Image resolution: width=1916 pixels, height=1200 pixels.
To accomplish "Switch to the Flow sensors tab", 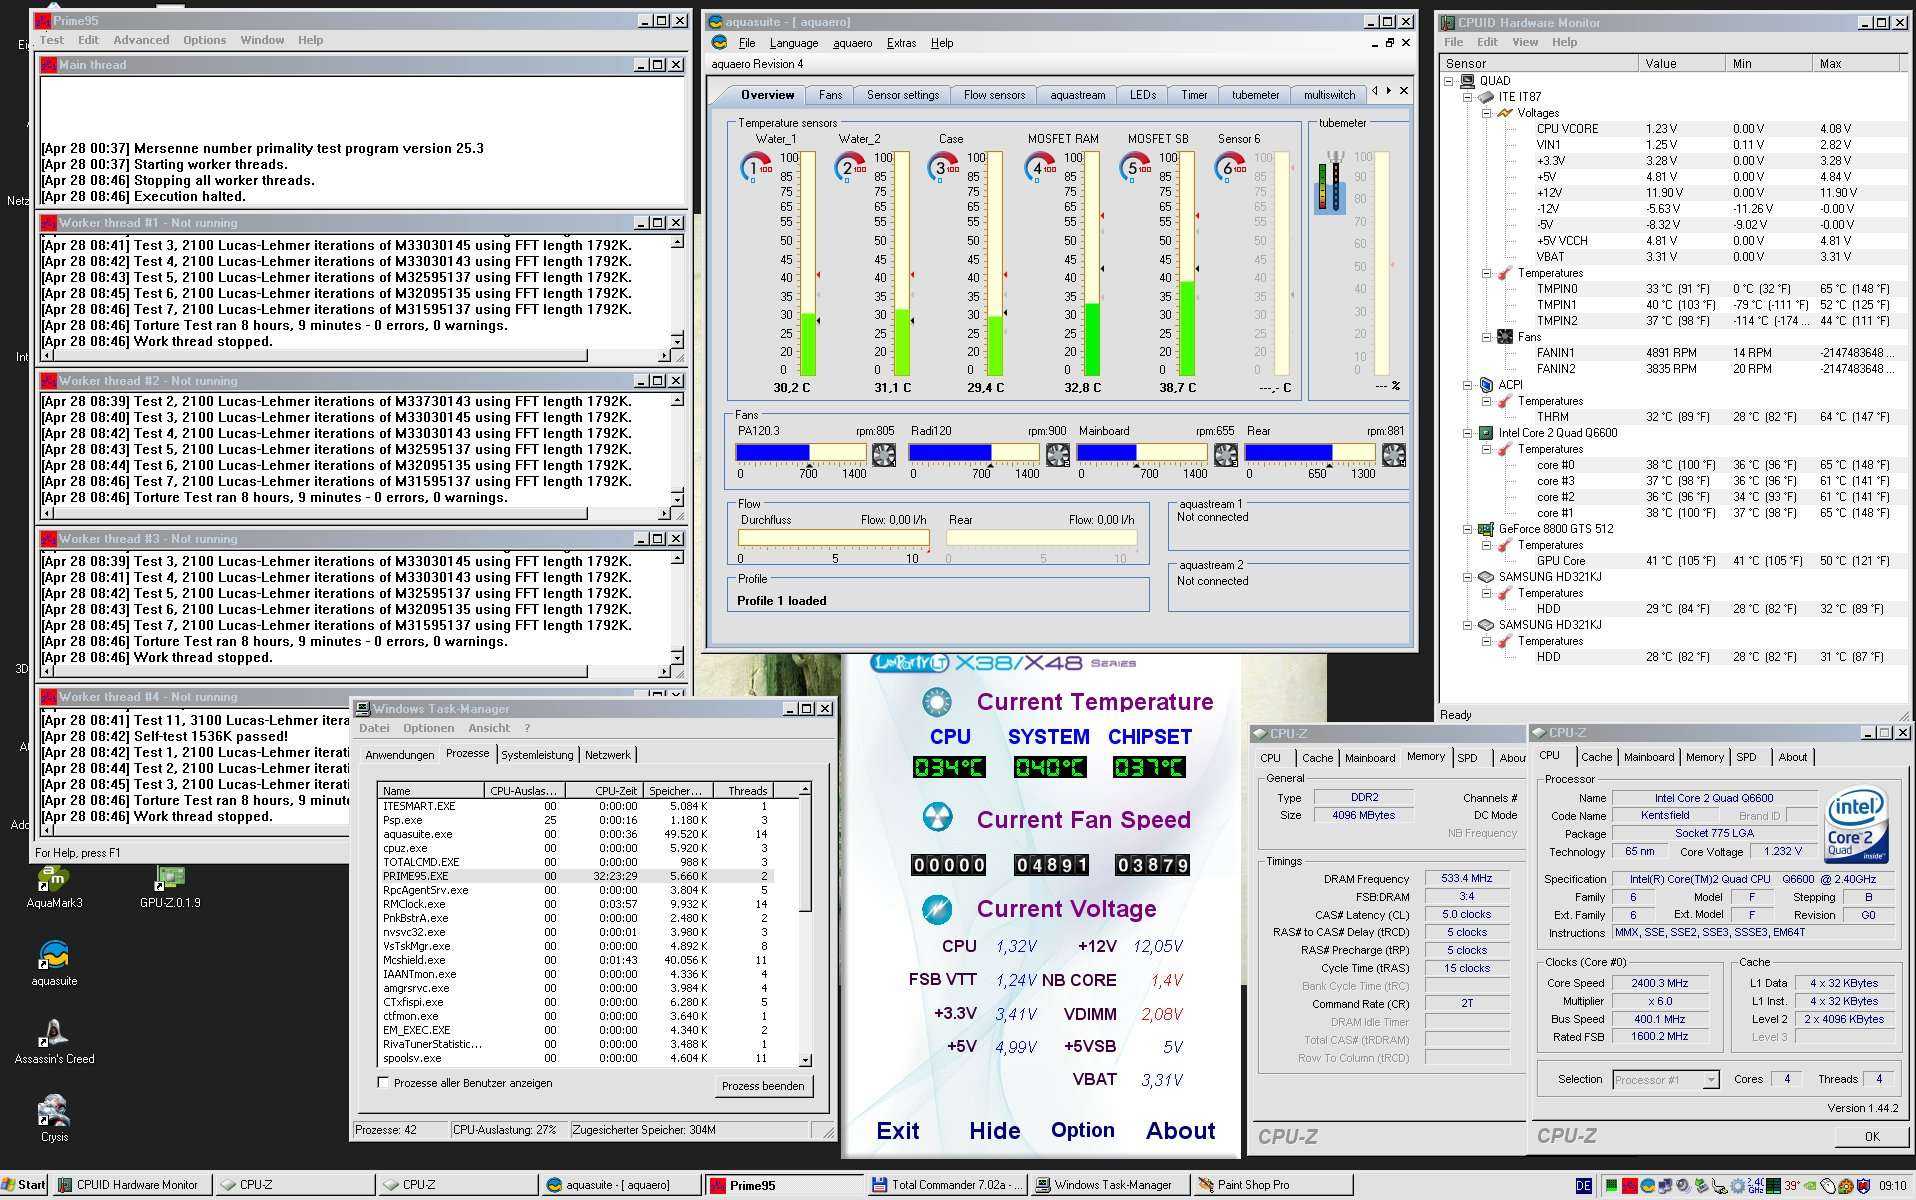I will tap(994, 95).
